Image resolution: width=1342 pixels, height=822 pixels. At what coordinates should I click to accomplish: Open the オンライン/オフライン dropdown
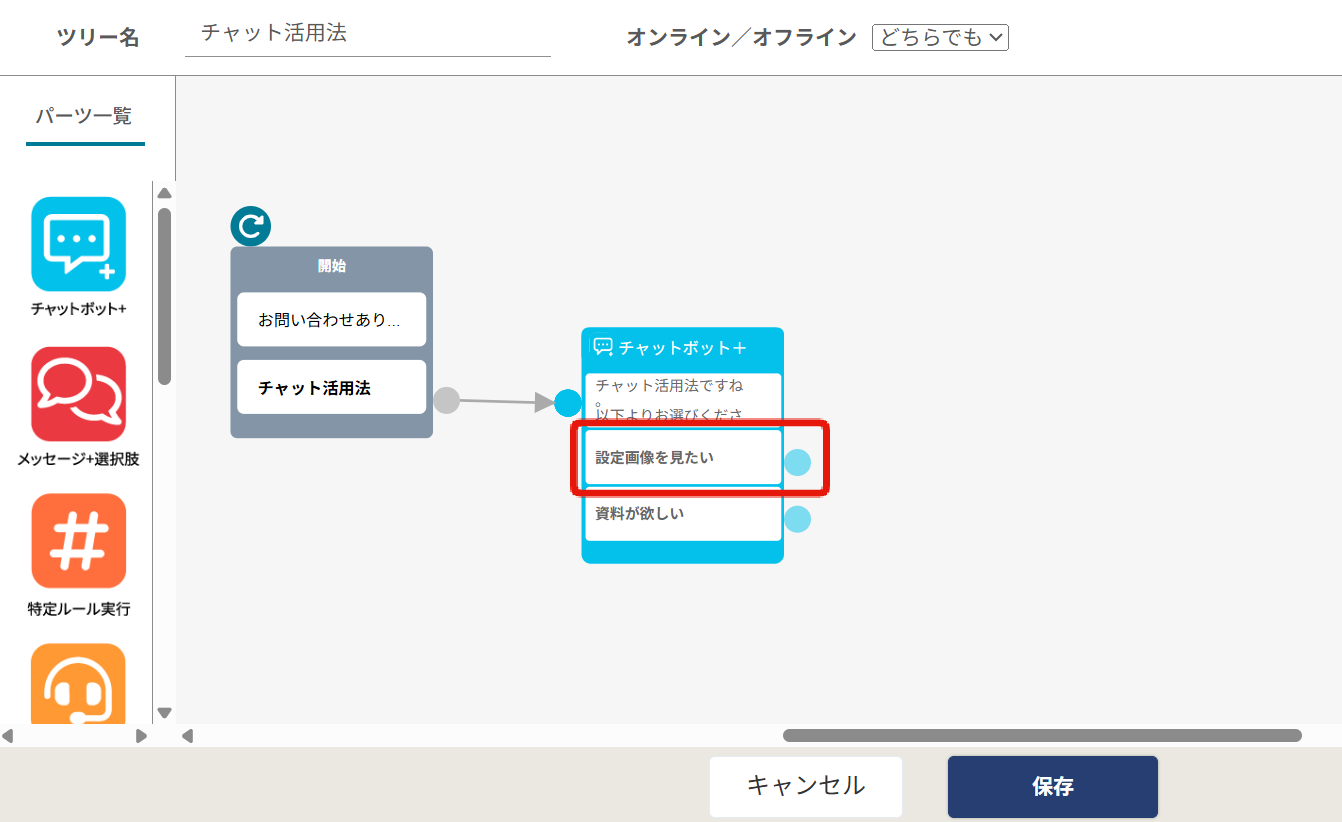click(x=940, y=38)
